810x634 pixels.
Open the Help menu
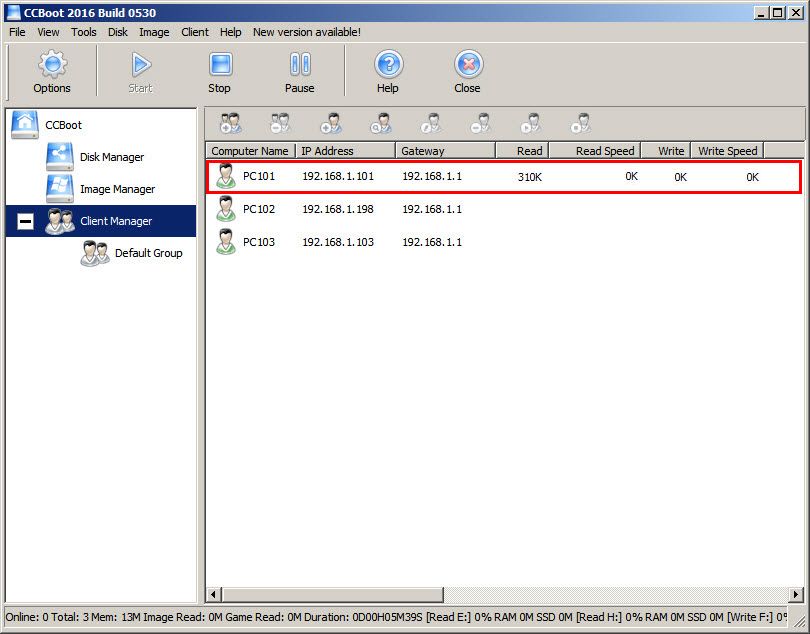230,32
